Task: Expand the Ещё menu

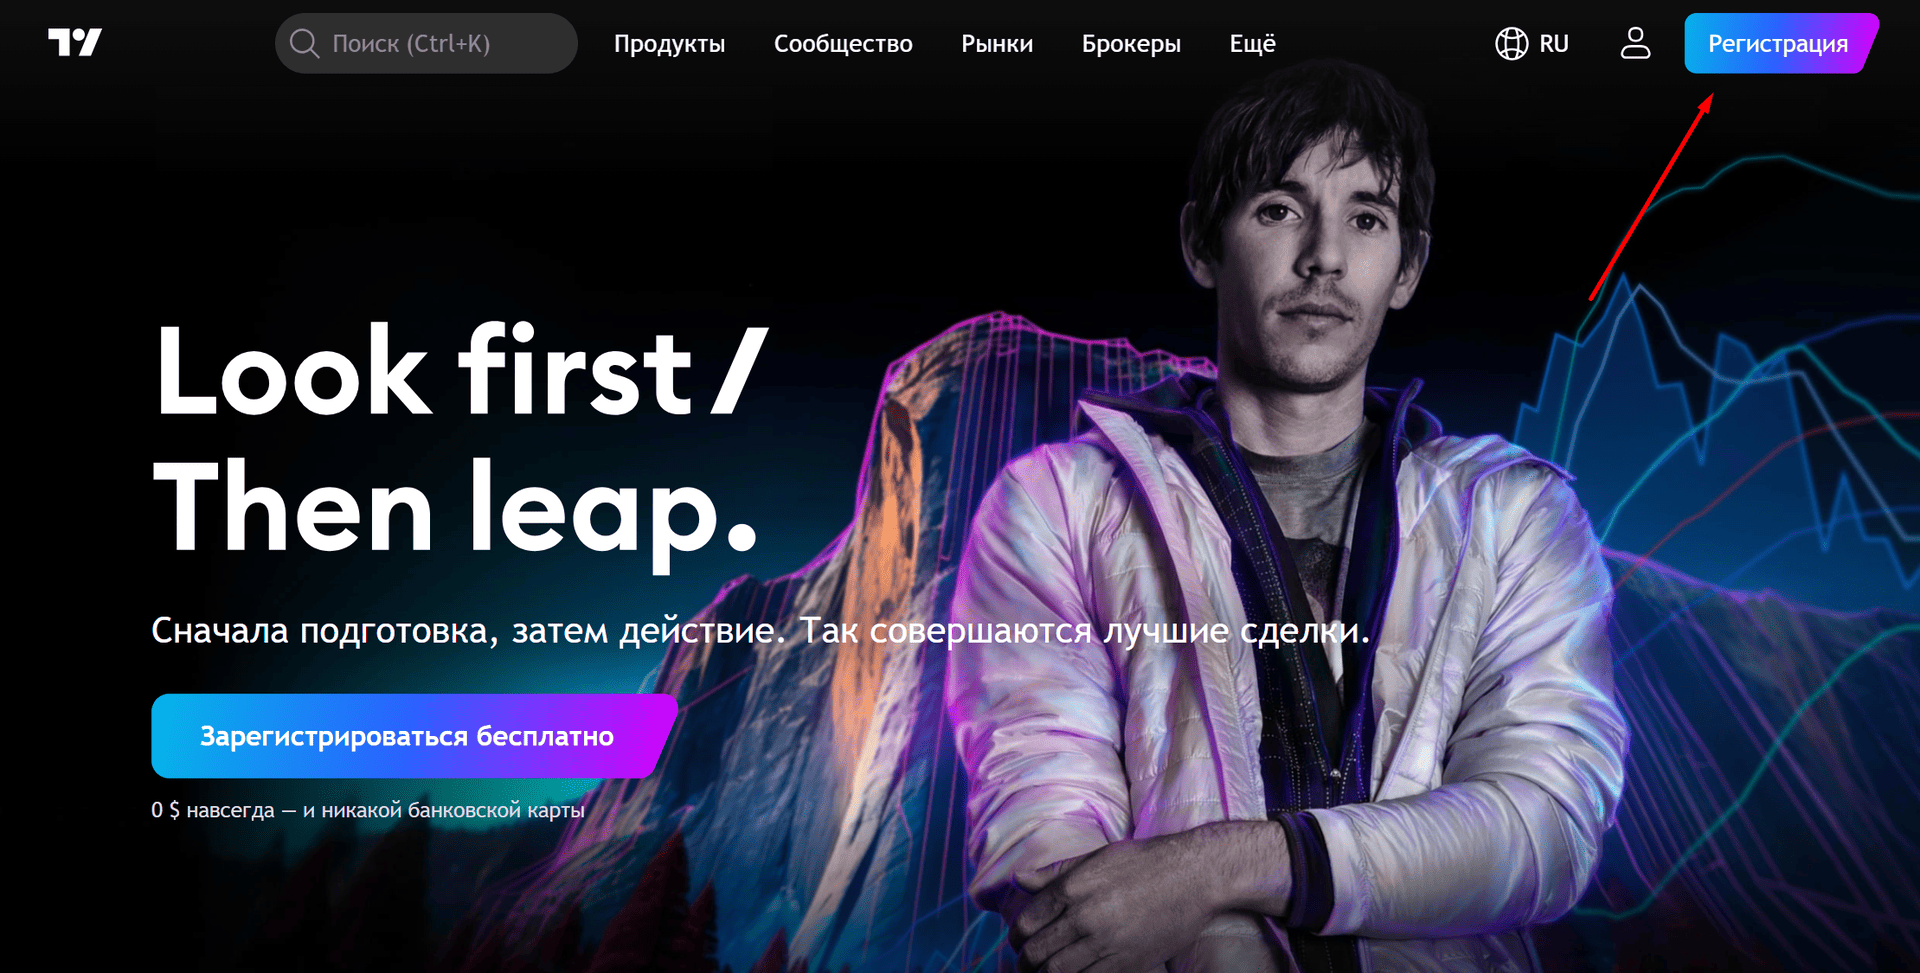Action: pyautogui.click(x=1252, y=44)
